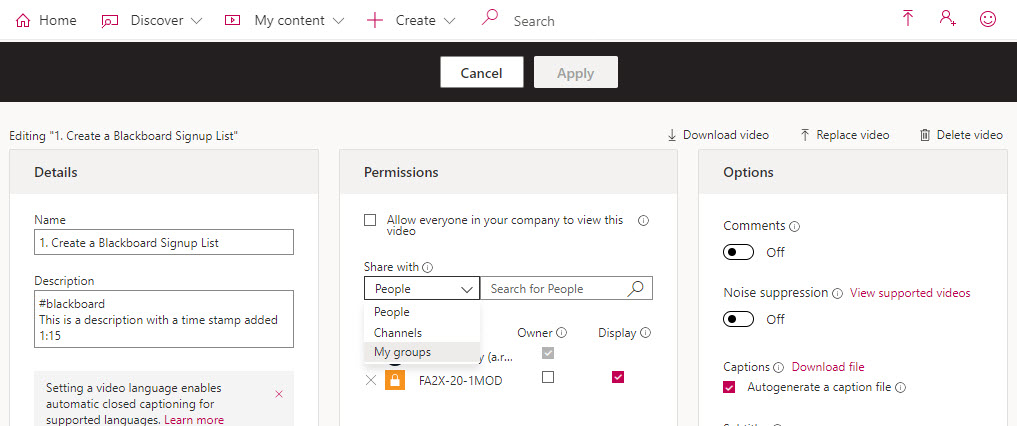Click the Comments info icon
Image resolution: width=1017 pixels, height=426 pixels.
[794, 227]
